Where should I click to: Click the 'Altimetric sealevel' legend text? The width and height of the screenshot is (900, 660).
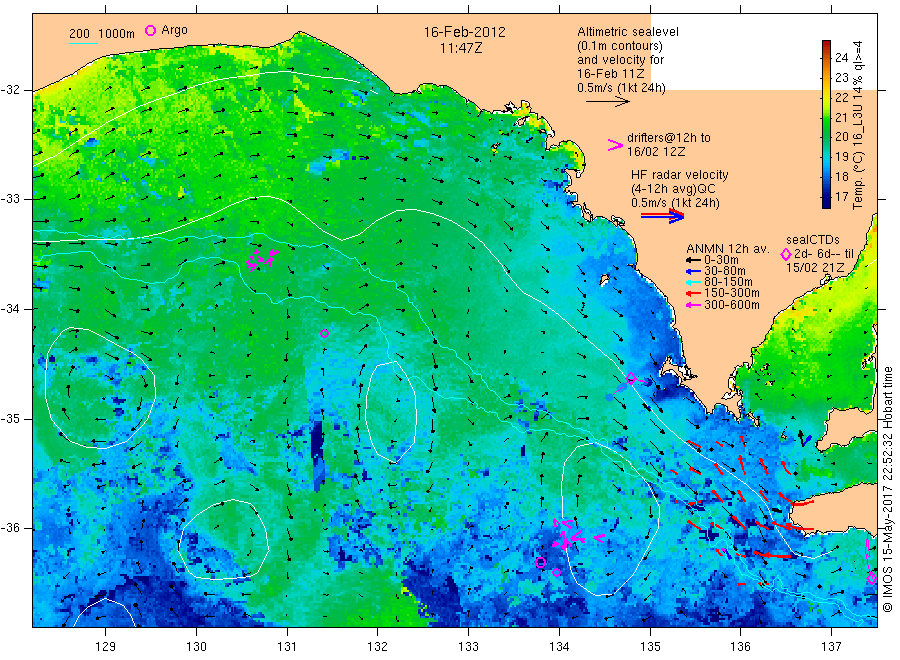tap(628, 32)
